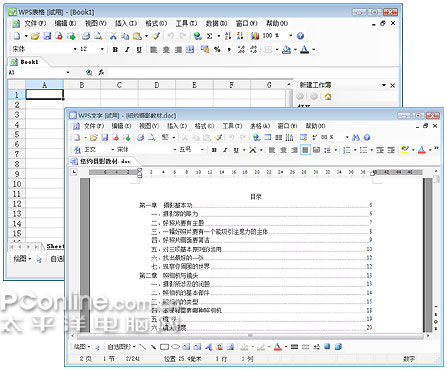
Task: Open the writer font size dropdown
Action: 202,150
